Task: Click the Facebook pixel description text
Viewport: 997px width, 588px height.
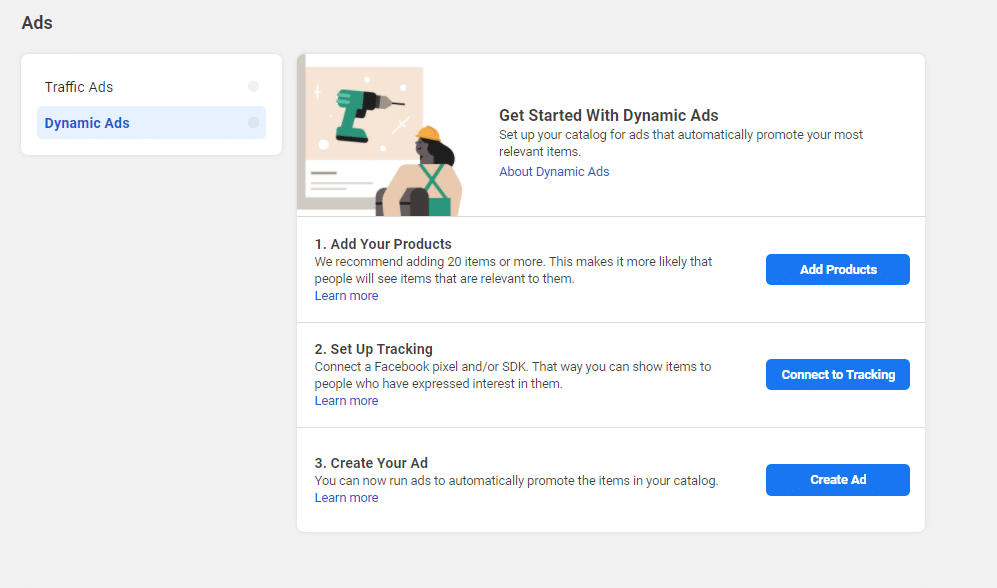Action: [512, 375]
